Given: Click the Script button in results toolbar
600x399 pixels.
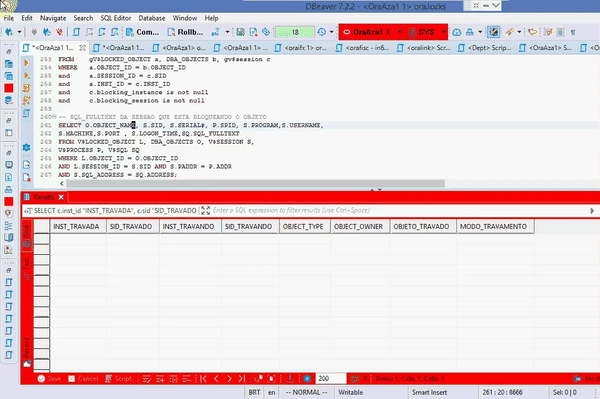Looking at the screenshot, I should tap(118, 378).
